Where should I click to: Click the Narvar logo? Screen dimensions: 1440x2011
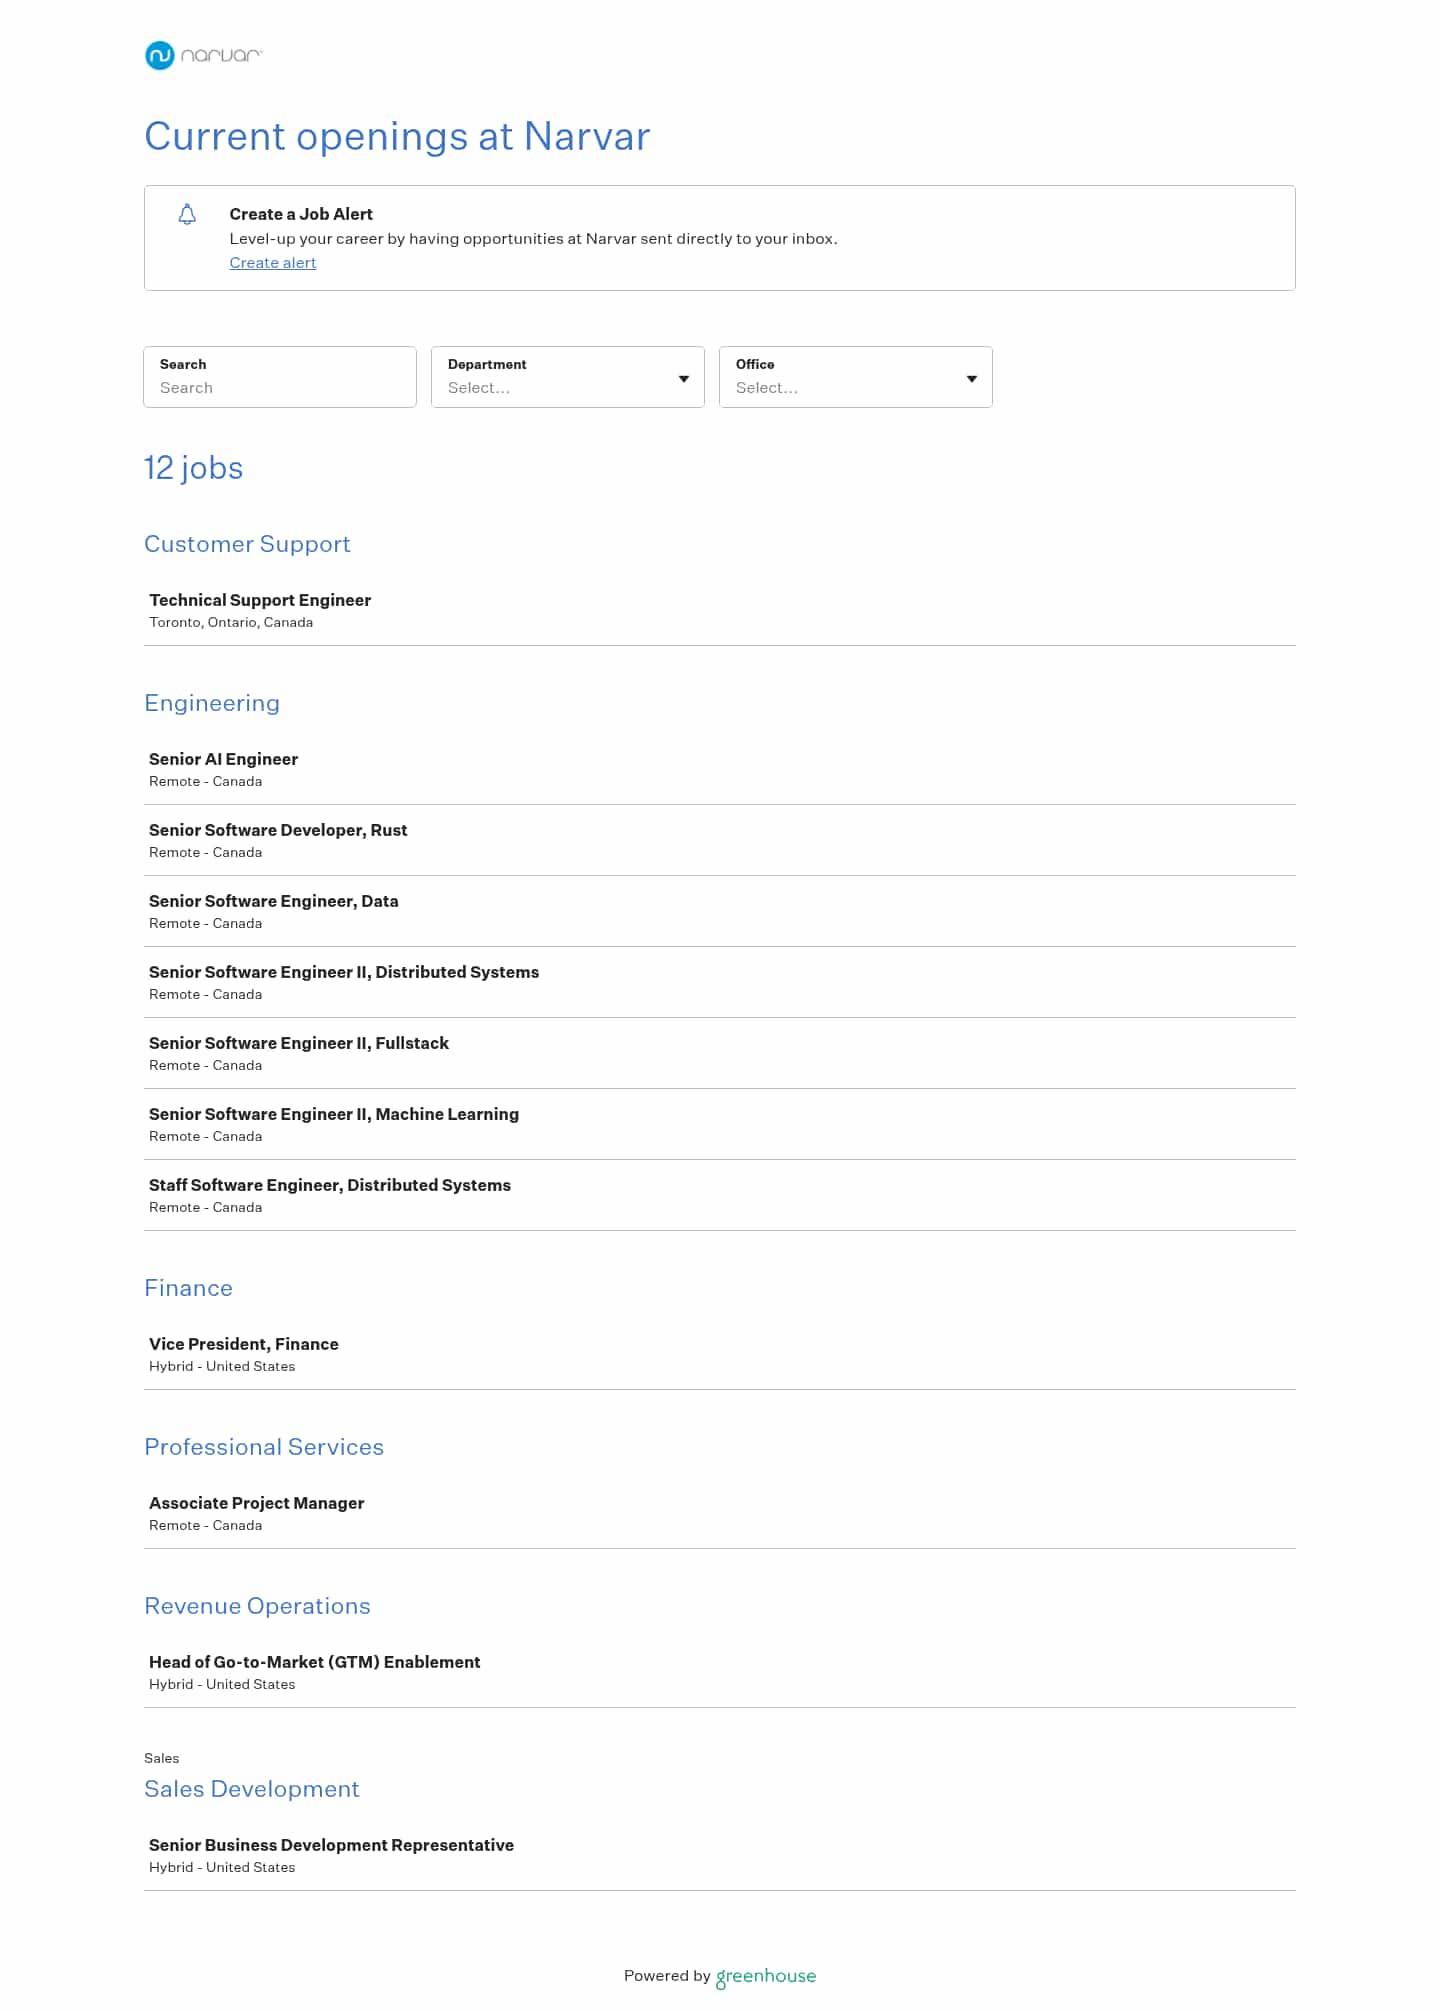[203, 56]
